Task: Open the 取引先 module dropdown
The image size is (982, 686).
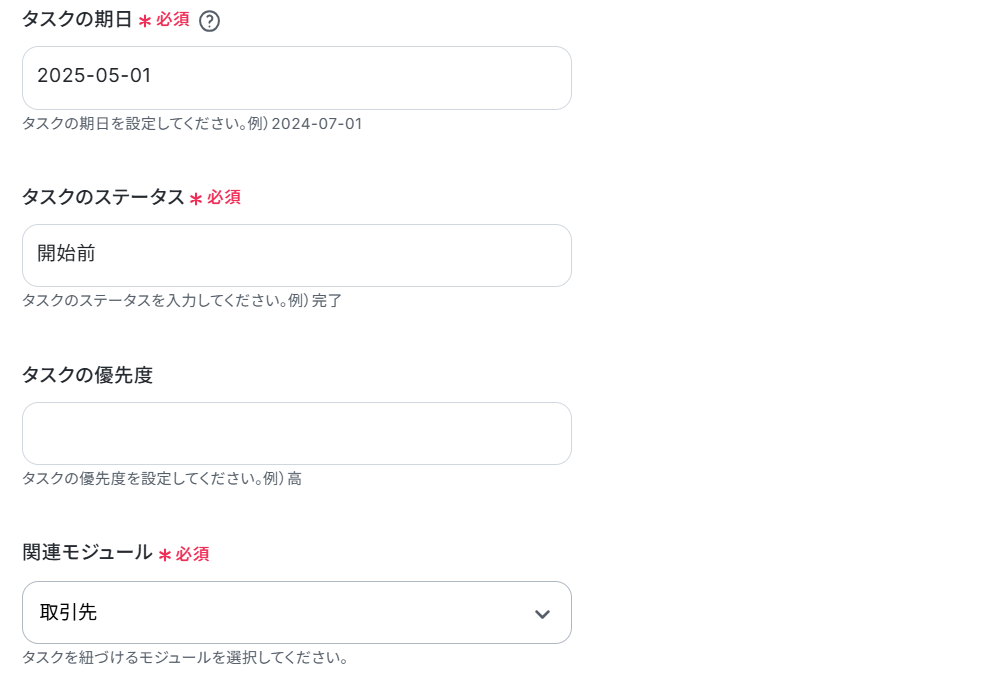Action: 297,613
